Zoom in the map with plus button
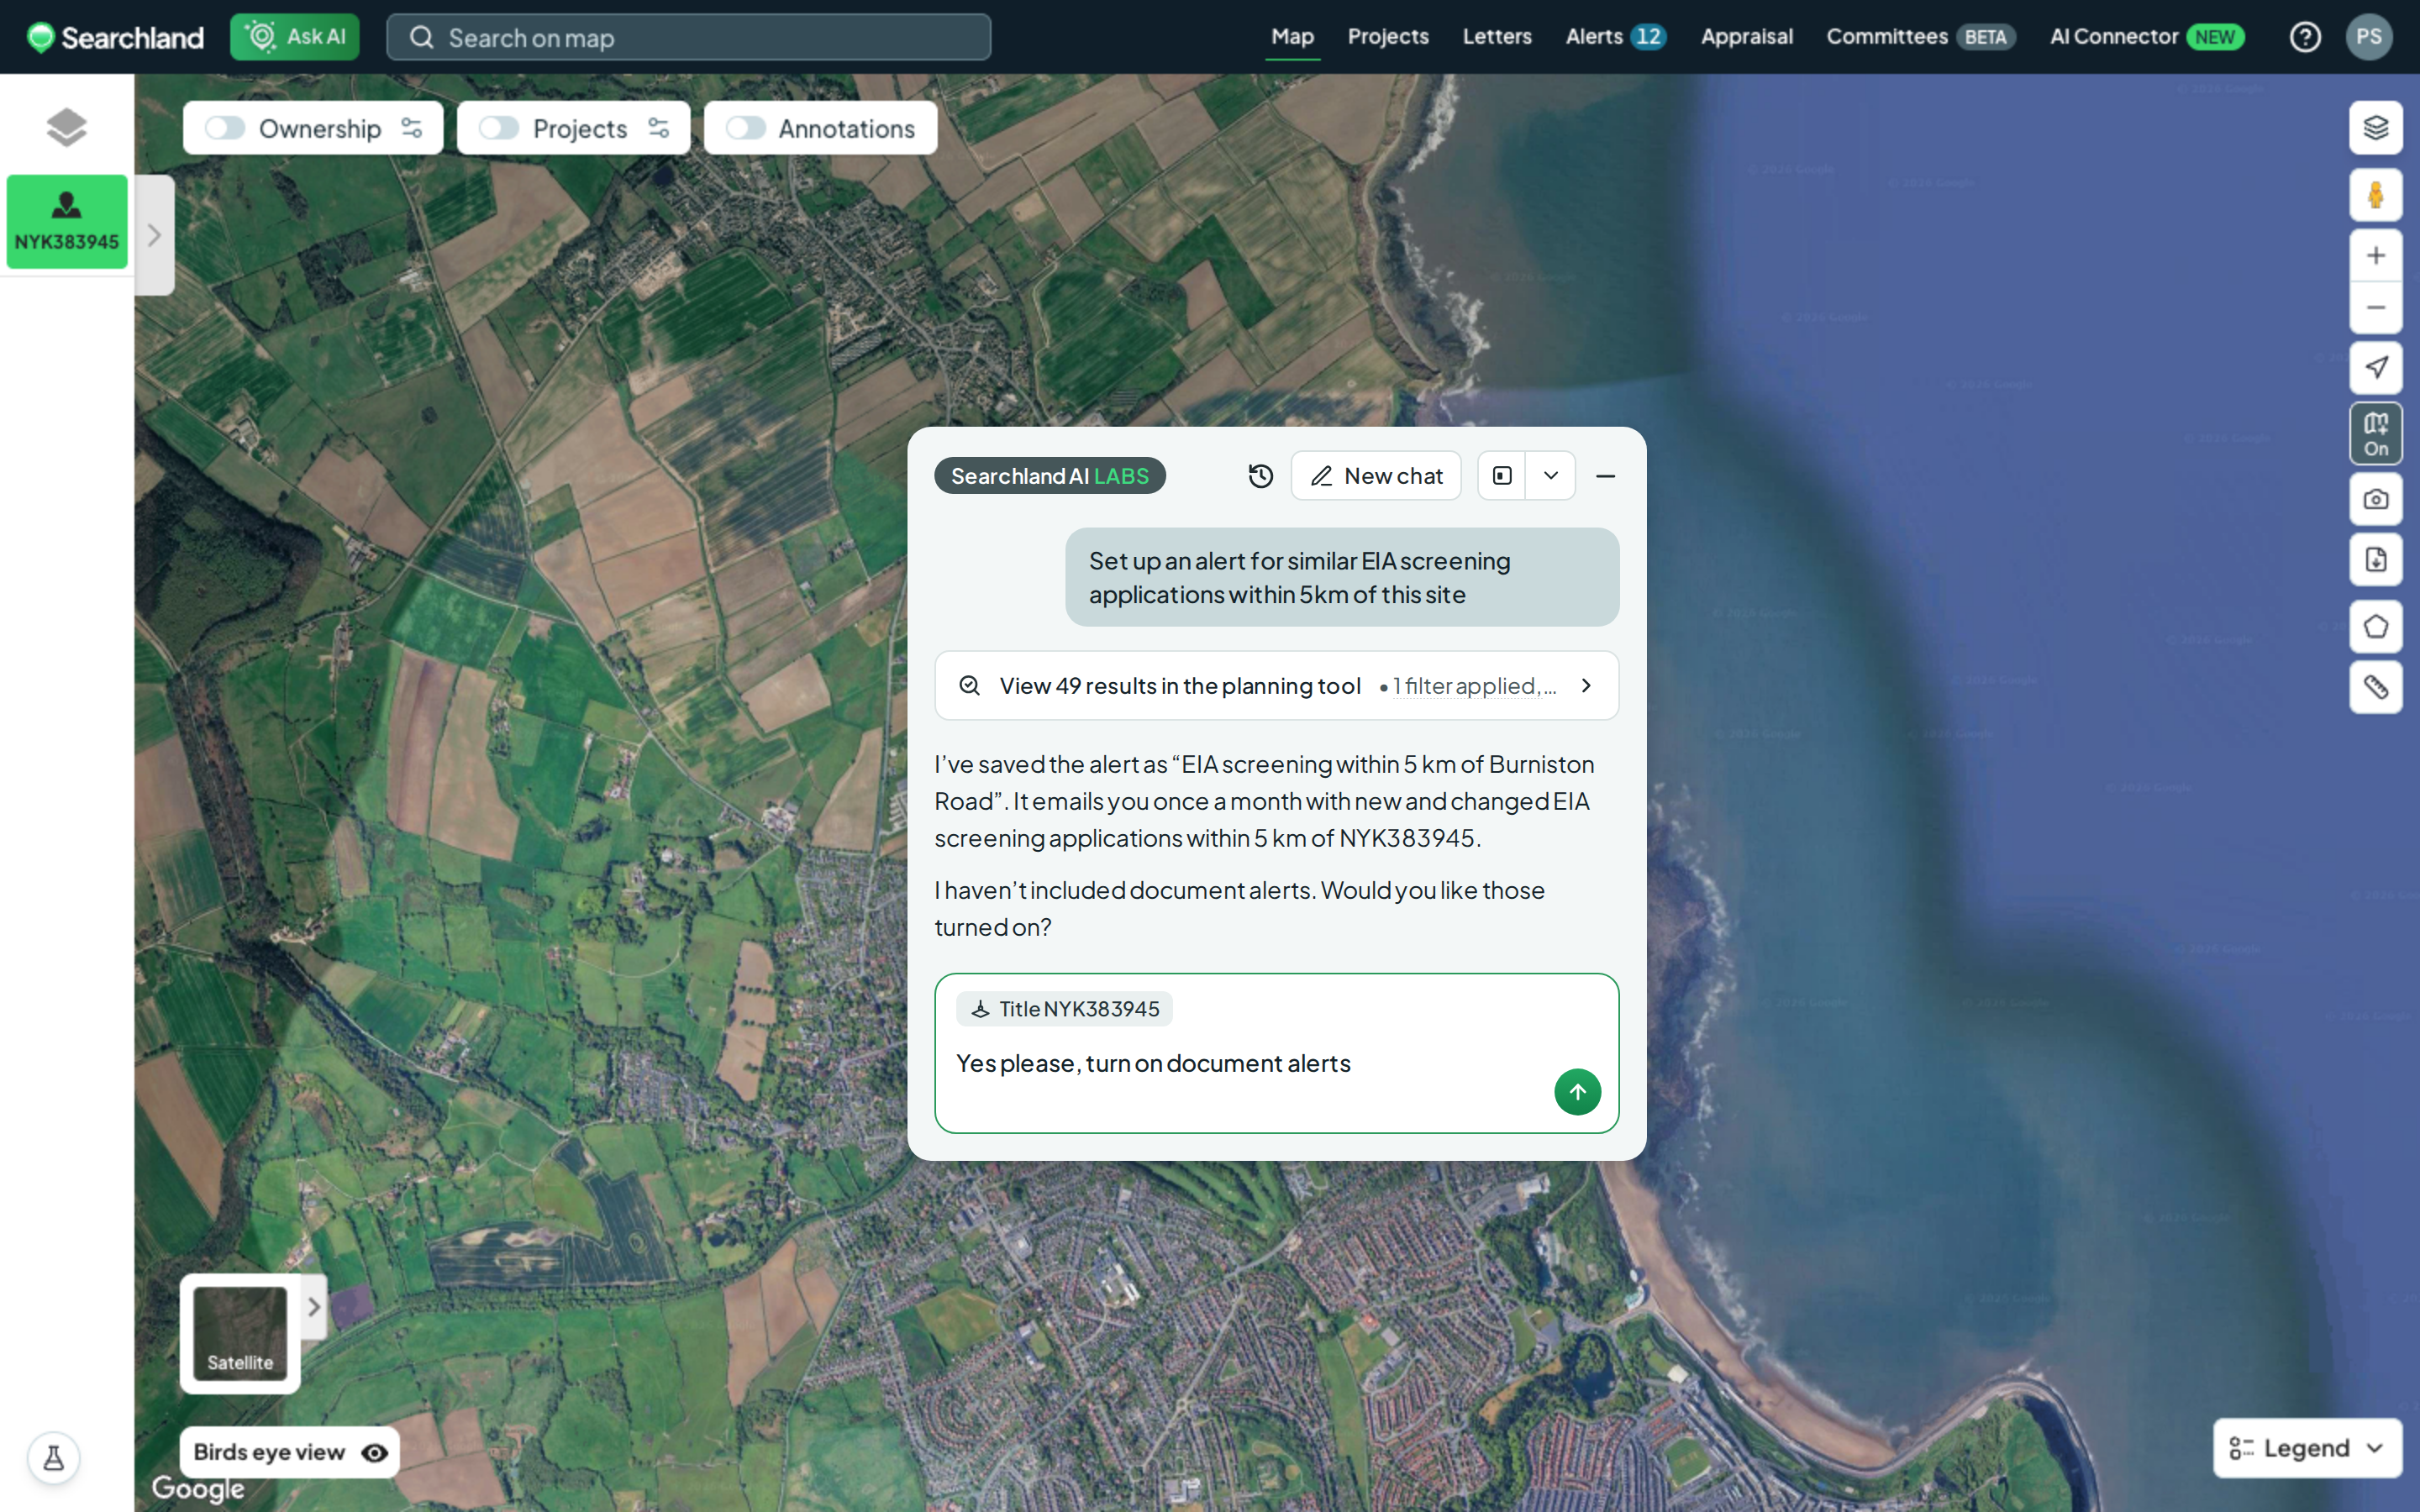 click(x=2376, y=256)
